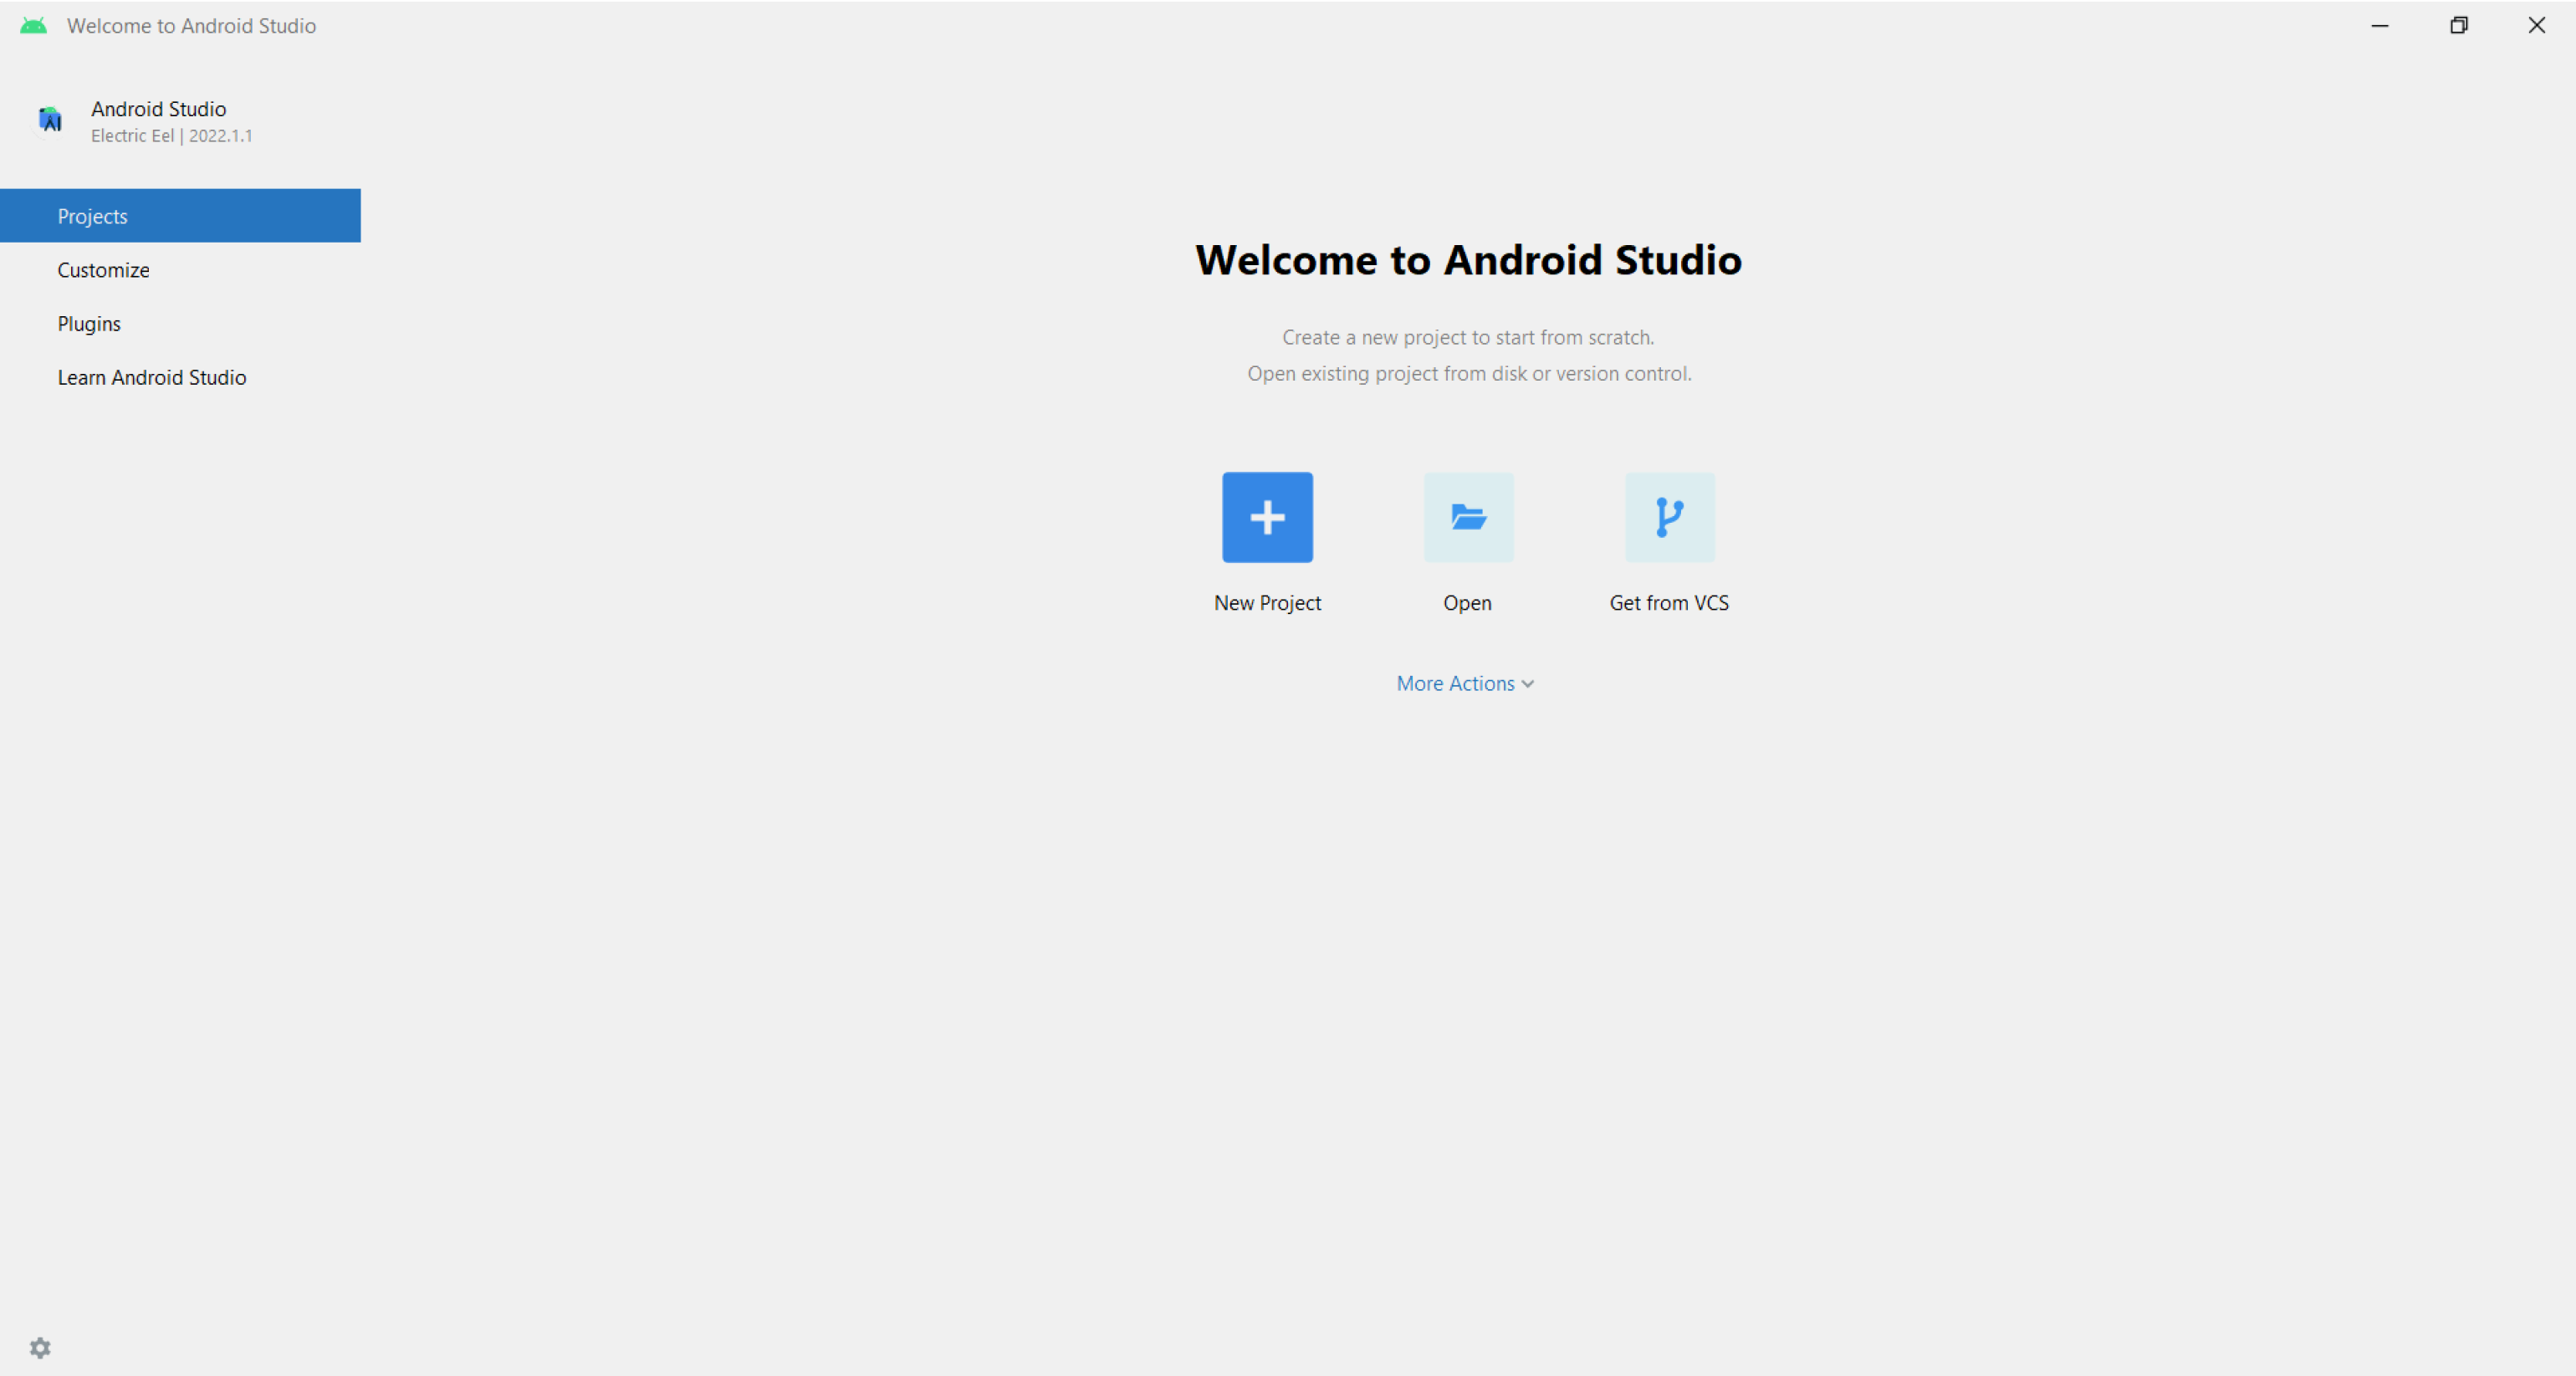Switch to the Customize tab
Image resolution: width=2576 pixels, height=1376 pixels.
coord(103,270)
